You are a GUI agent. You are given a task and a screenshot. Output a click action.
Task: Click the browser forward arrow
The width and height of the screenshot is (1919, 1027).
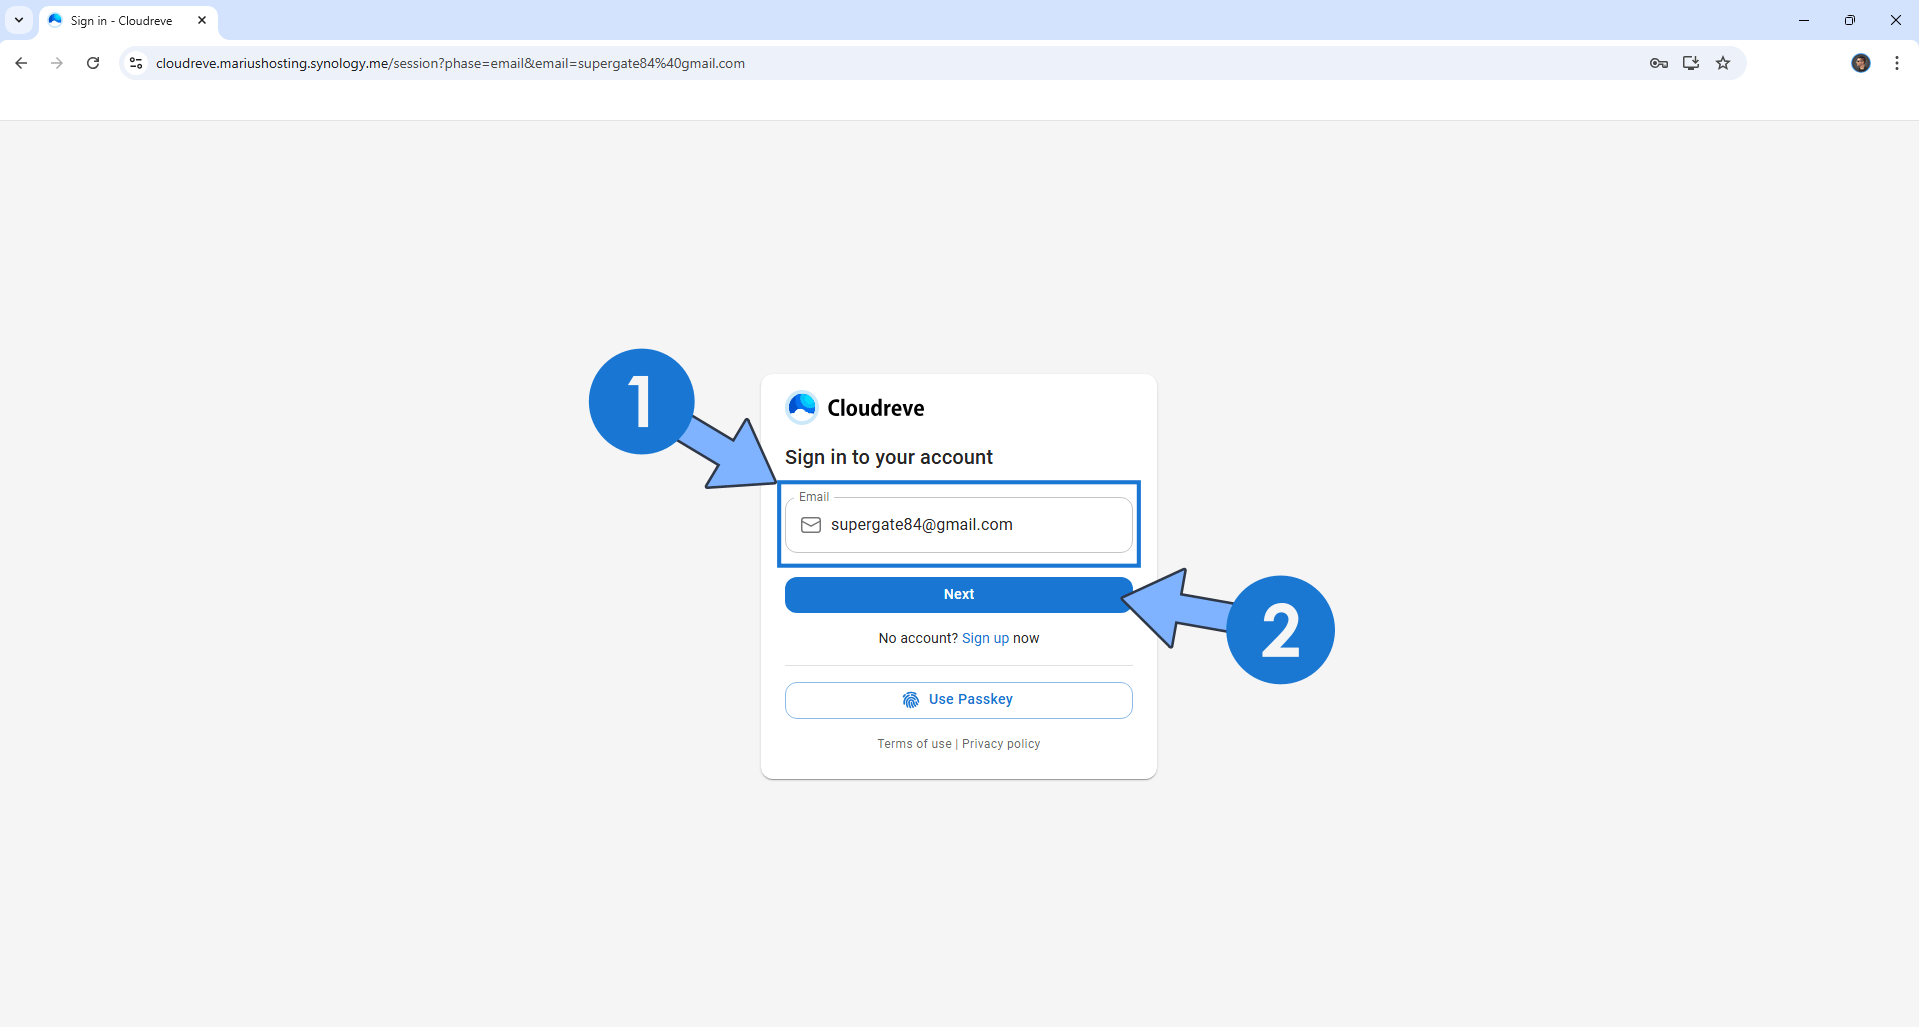[57, 63]
